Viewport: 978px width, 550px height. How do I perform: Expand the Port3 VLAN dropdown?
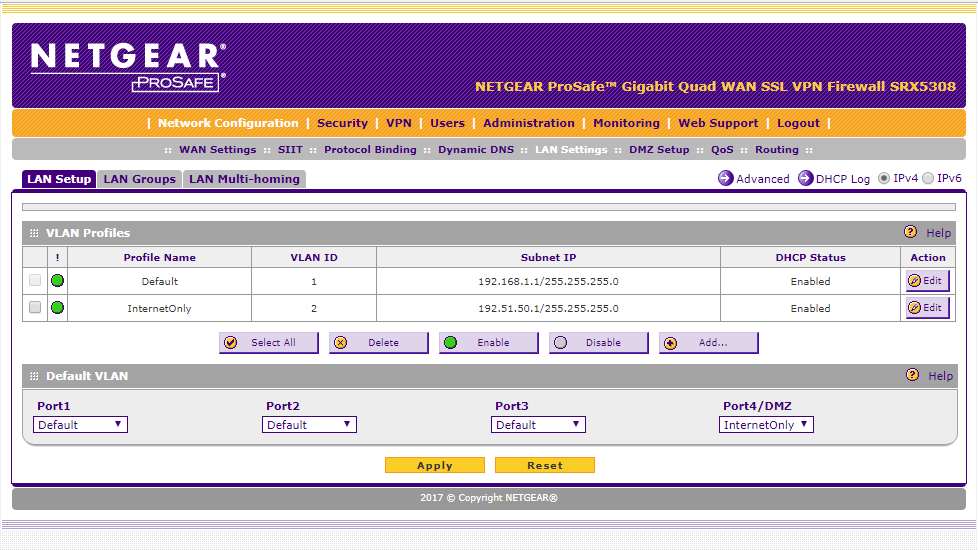click(538, 425)
